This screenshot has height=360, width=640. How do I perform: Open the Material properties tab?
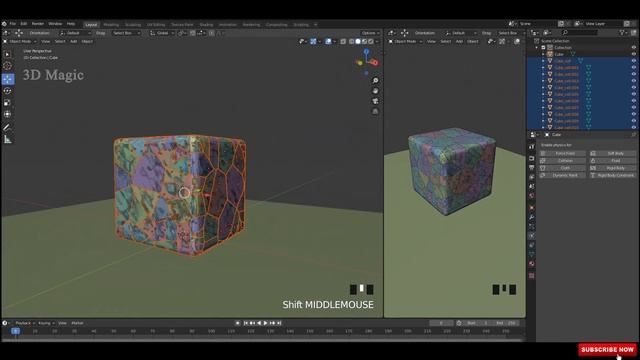531,264
